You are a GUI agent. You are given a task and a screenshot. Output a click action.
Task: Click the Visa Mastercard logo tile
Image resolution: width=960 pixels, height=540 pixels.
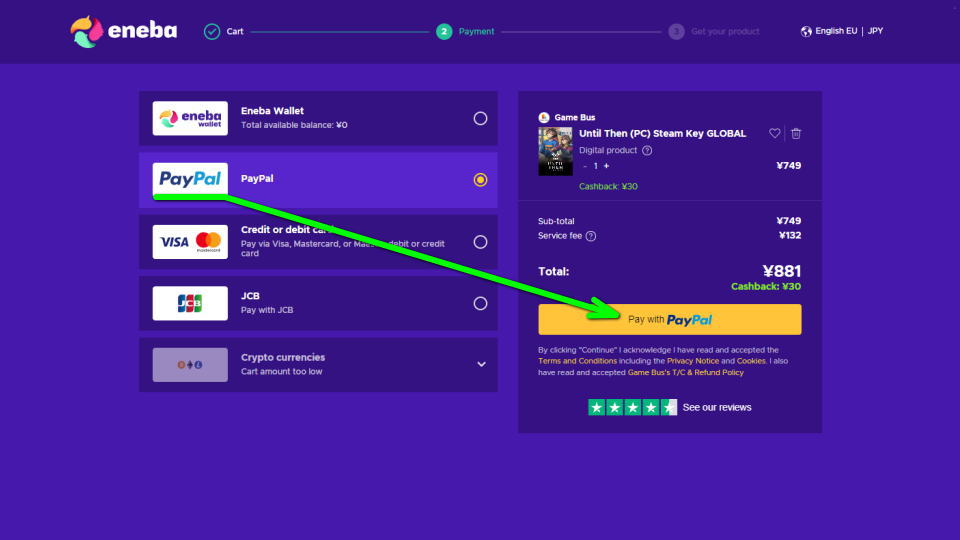190,242
